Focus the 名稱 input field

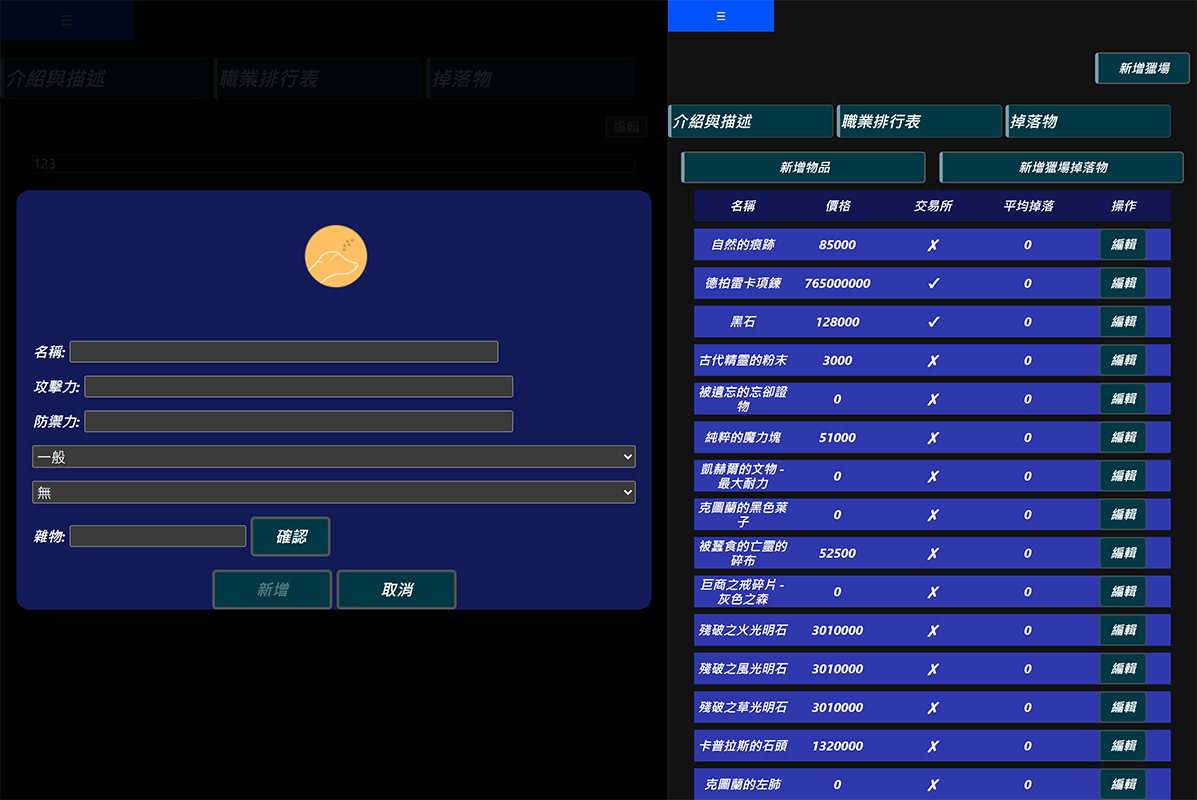point(284,352)
